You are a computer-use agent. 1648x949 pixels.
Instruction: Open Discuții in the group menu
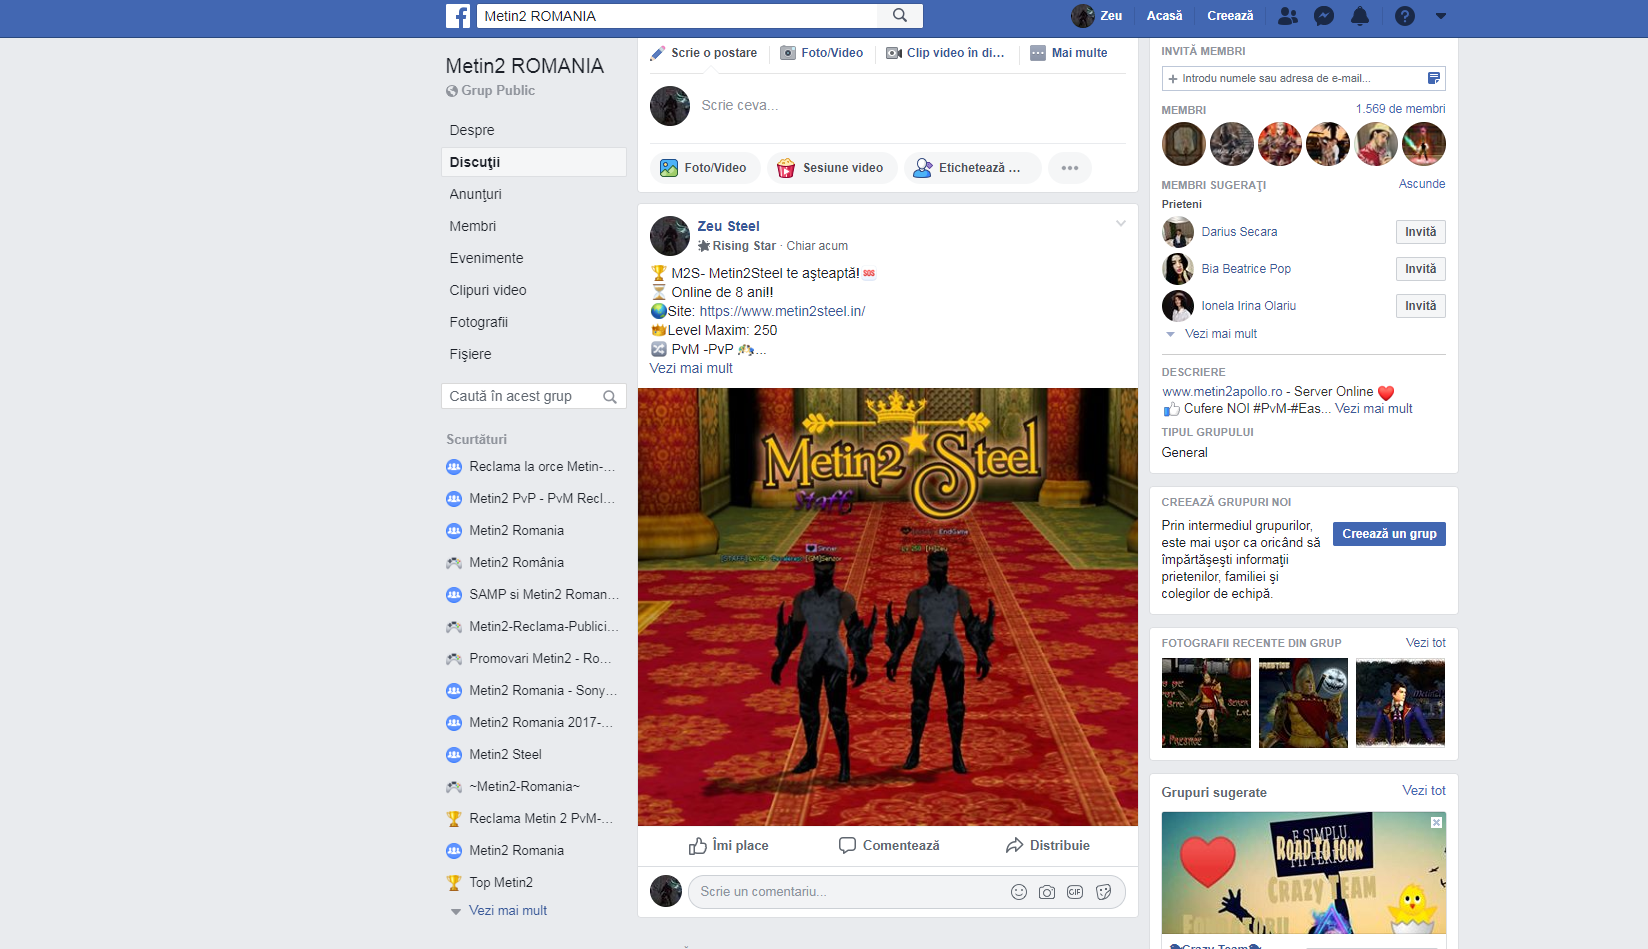click(x=533, y=162)
